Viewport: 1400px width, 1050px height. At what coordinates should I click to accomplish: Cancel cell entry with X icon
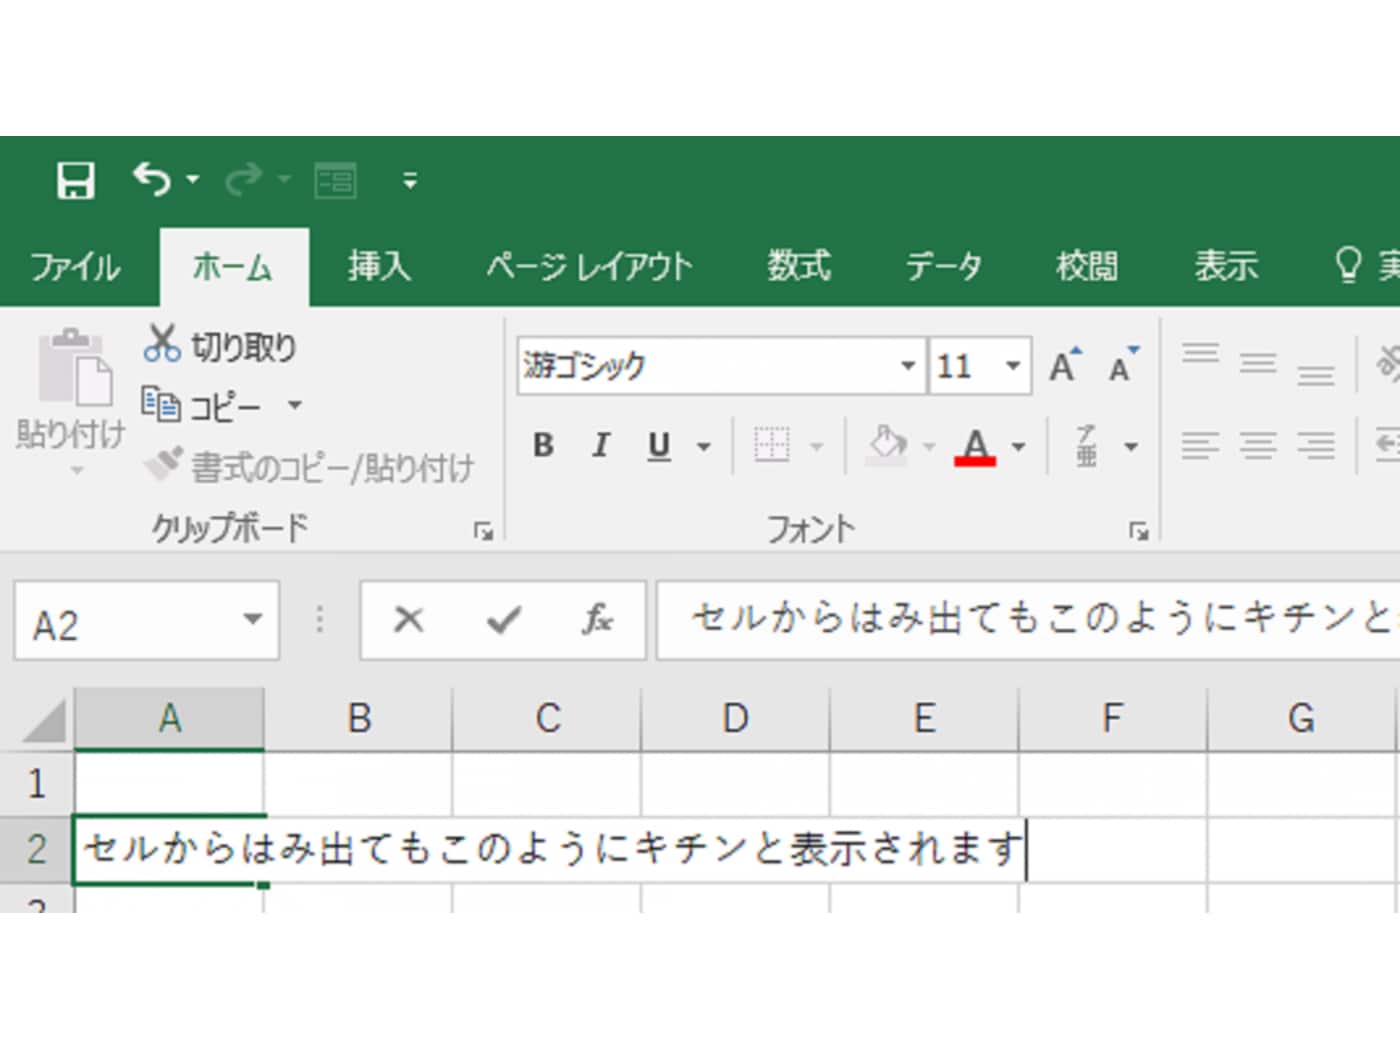408,620
